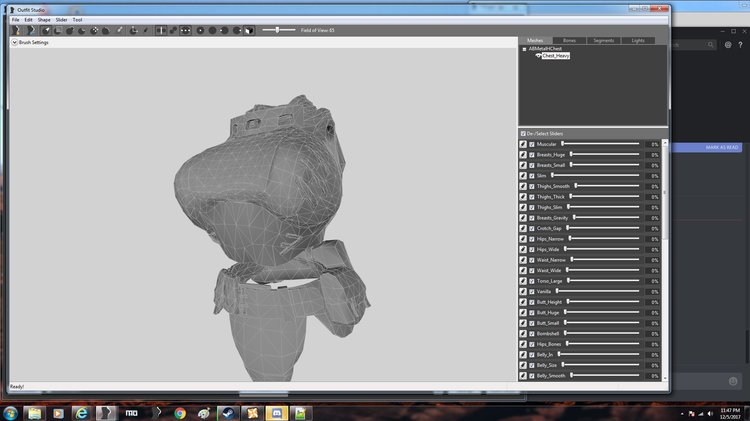Click the cube view toolbar icon
Viewport: 750px width, 421px height.
click(x=249, y=30)
